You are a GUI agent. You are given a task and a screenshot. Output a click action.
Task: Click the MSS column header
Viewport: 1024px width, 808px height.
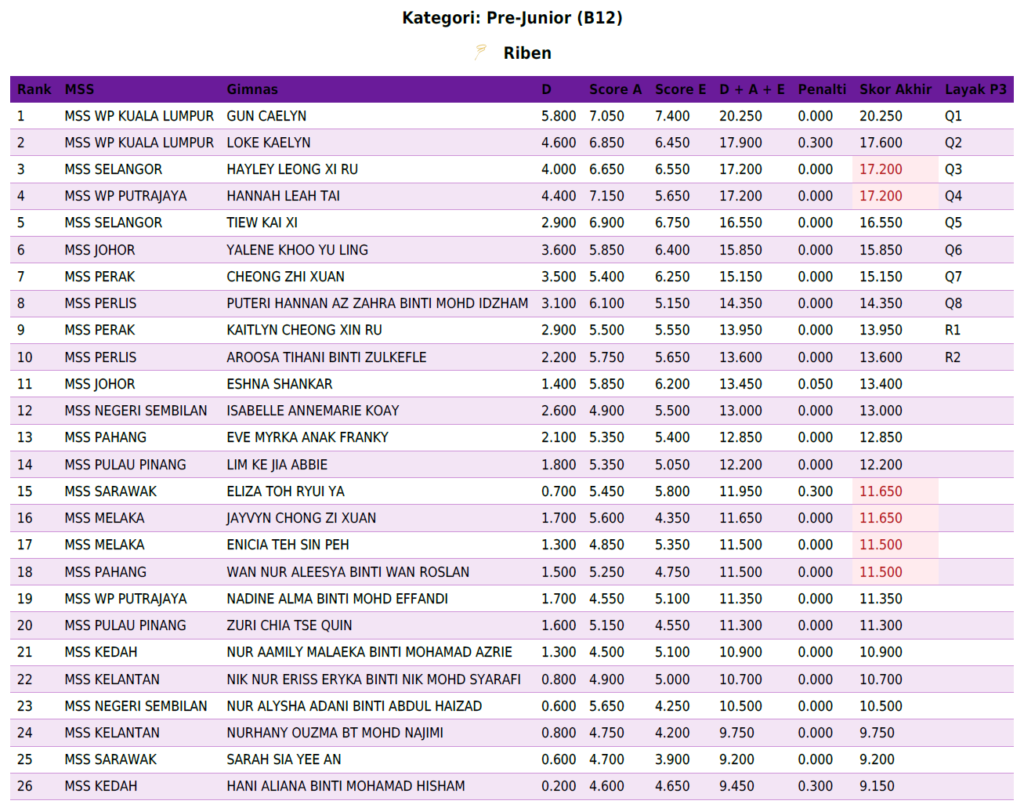pos(80,90)
